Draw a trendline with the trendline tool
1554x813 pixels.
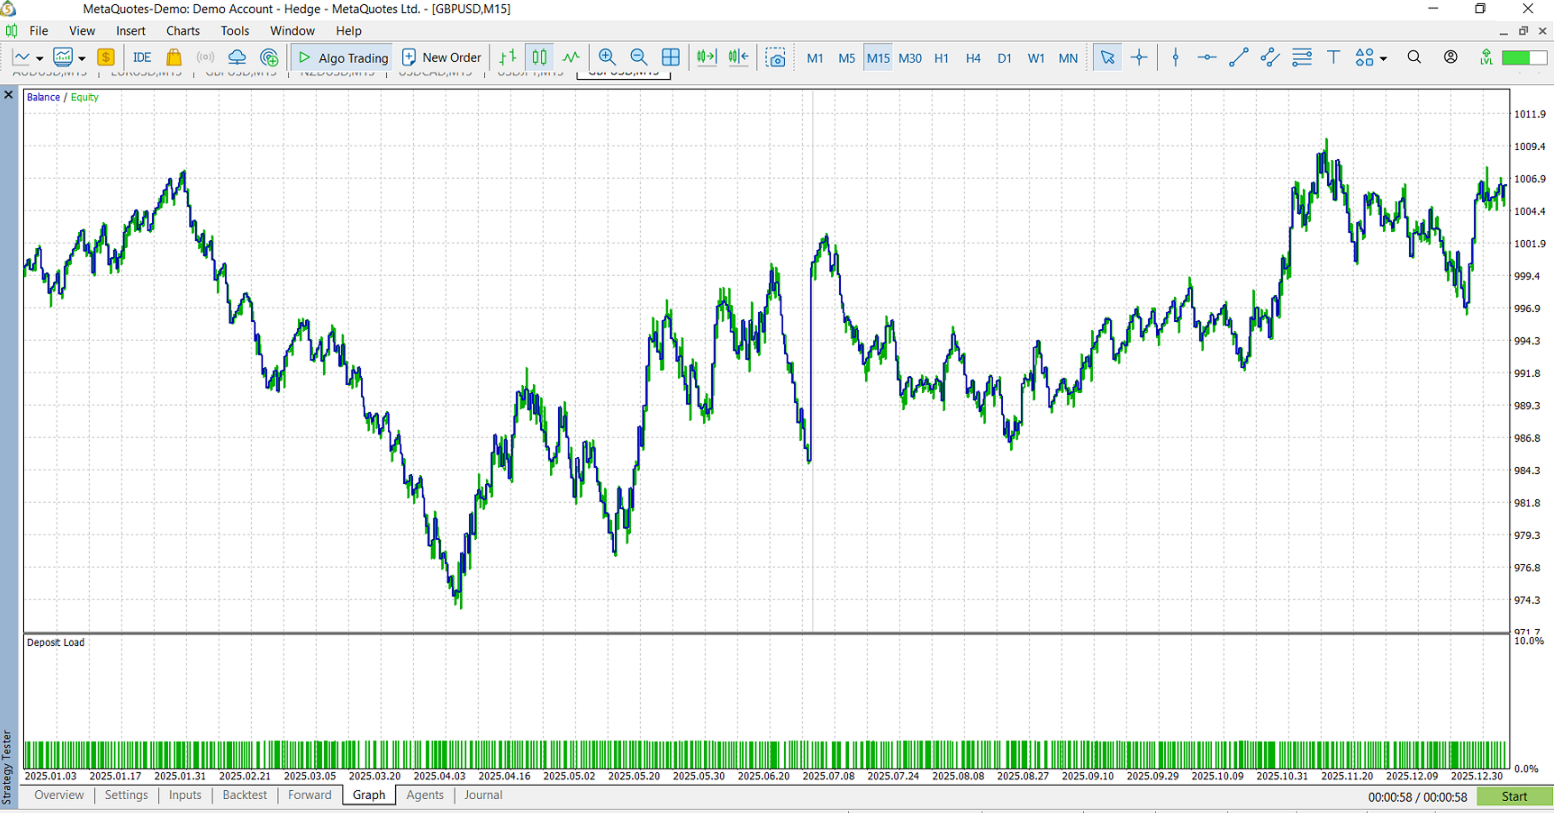[x=1238, y=58]
